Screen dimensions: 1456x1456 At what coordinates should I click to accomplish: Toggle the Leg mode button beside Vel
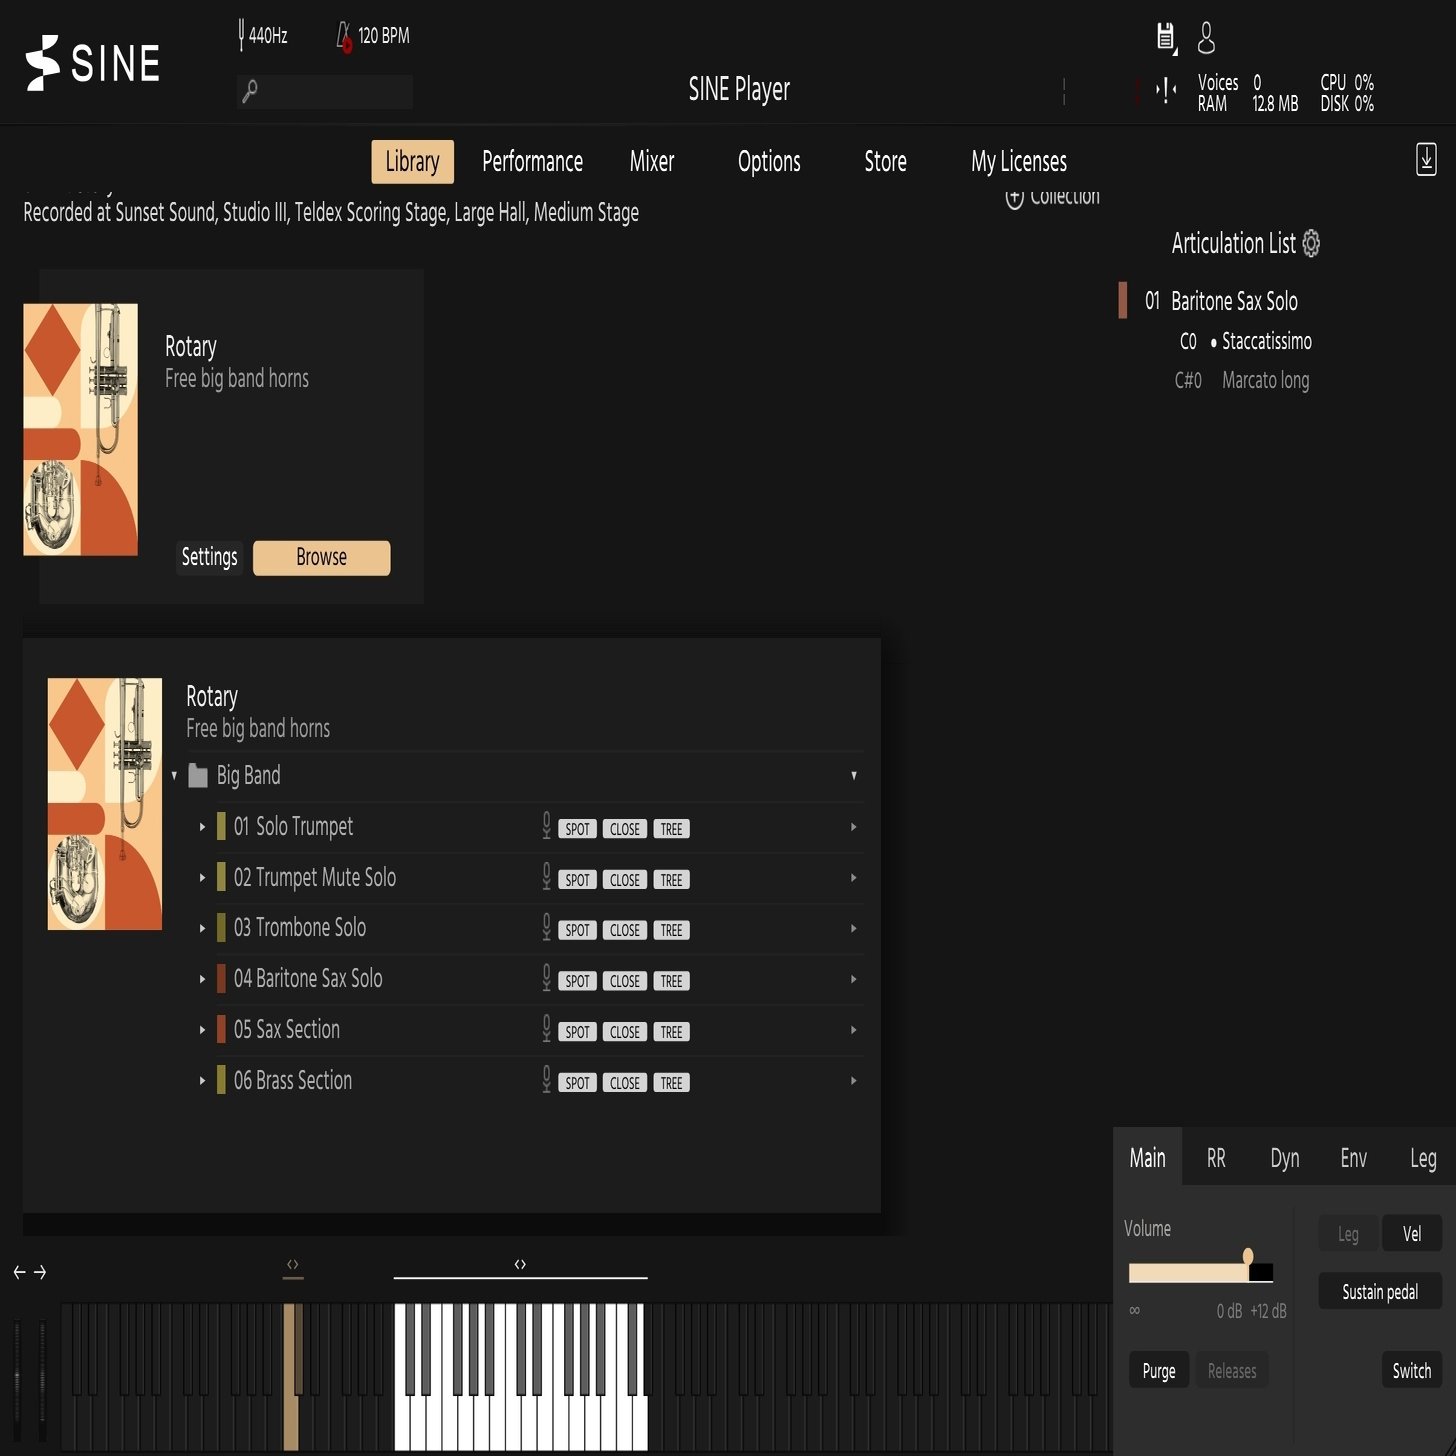(1348, 1234)
